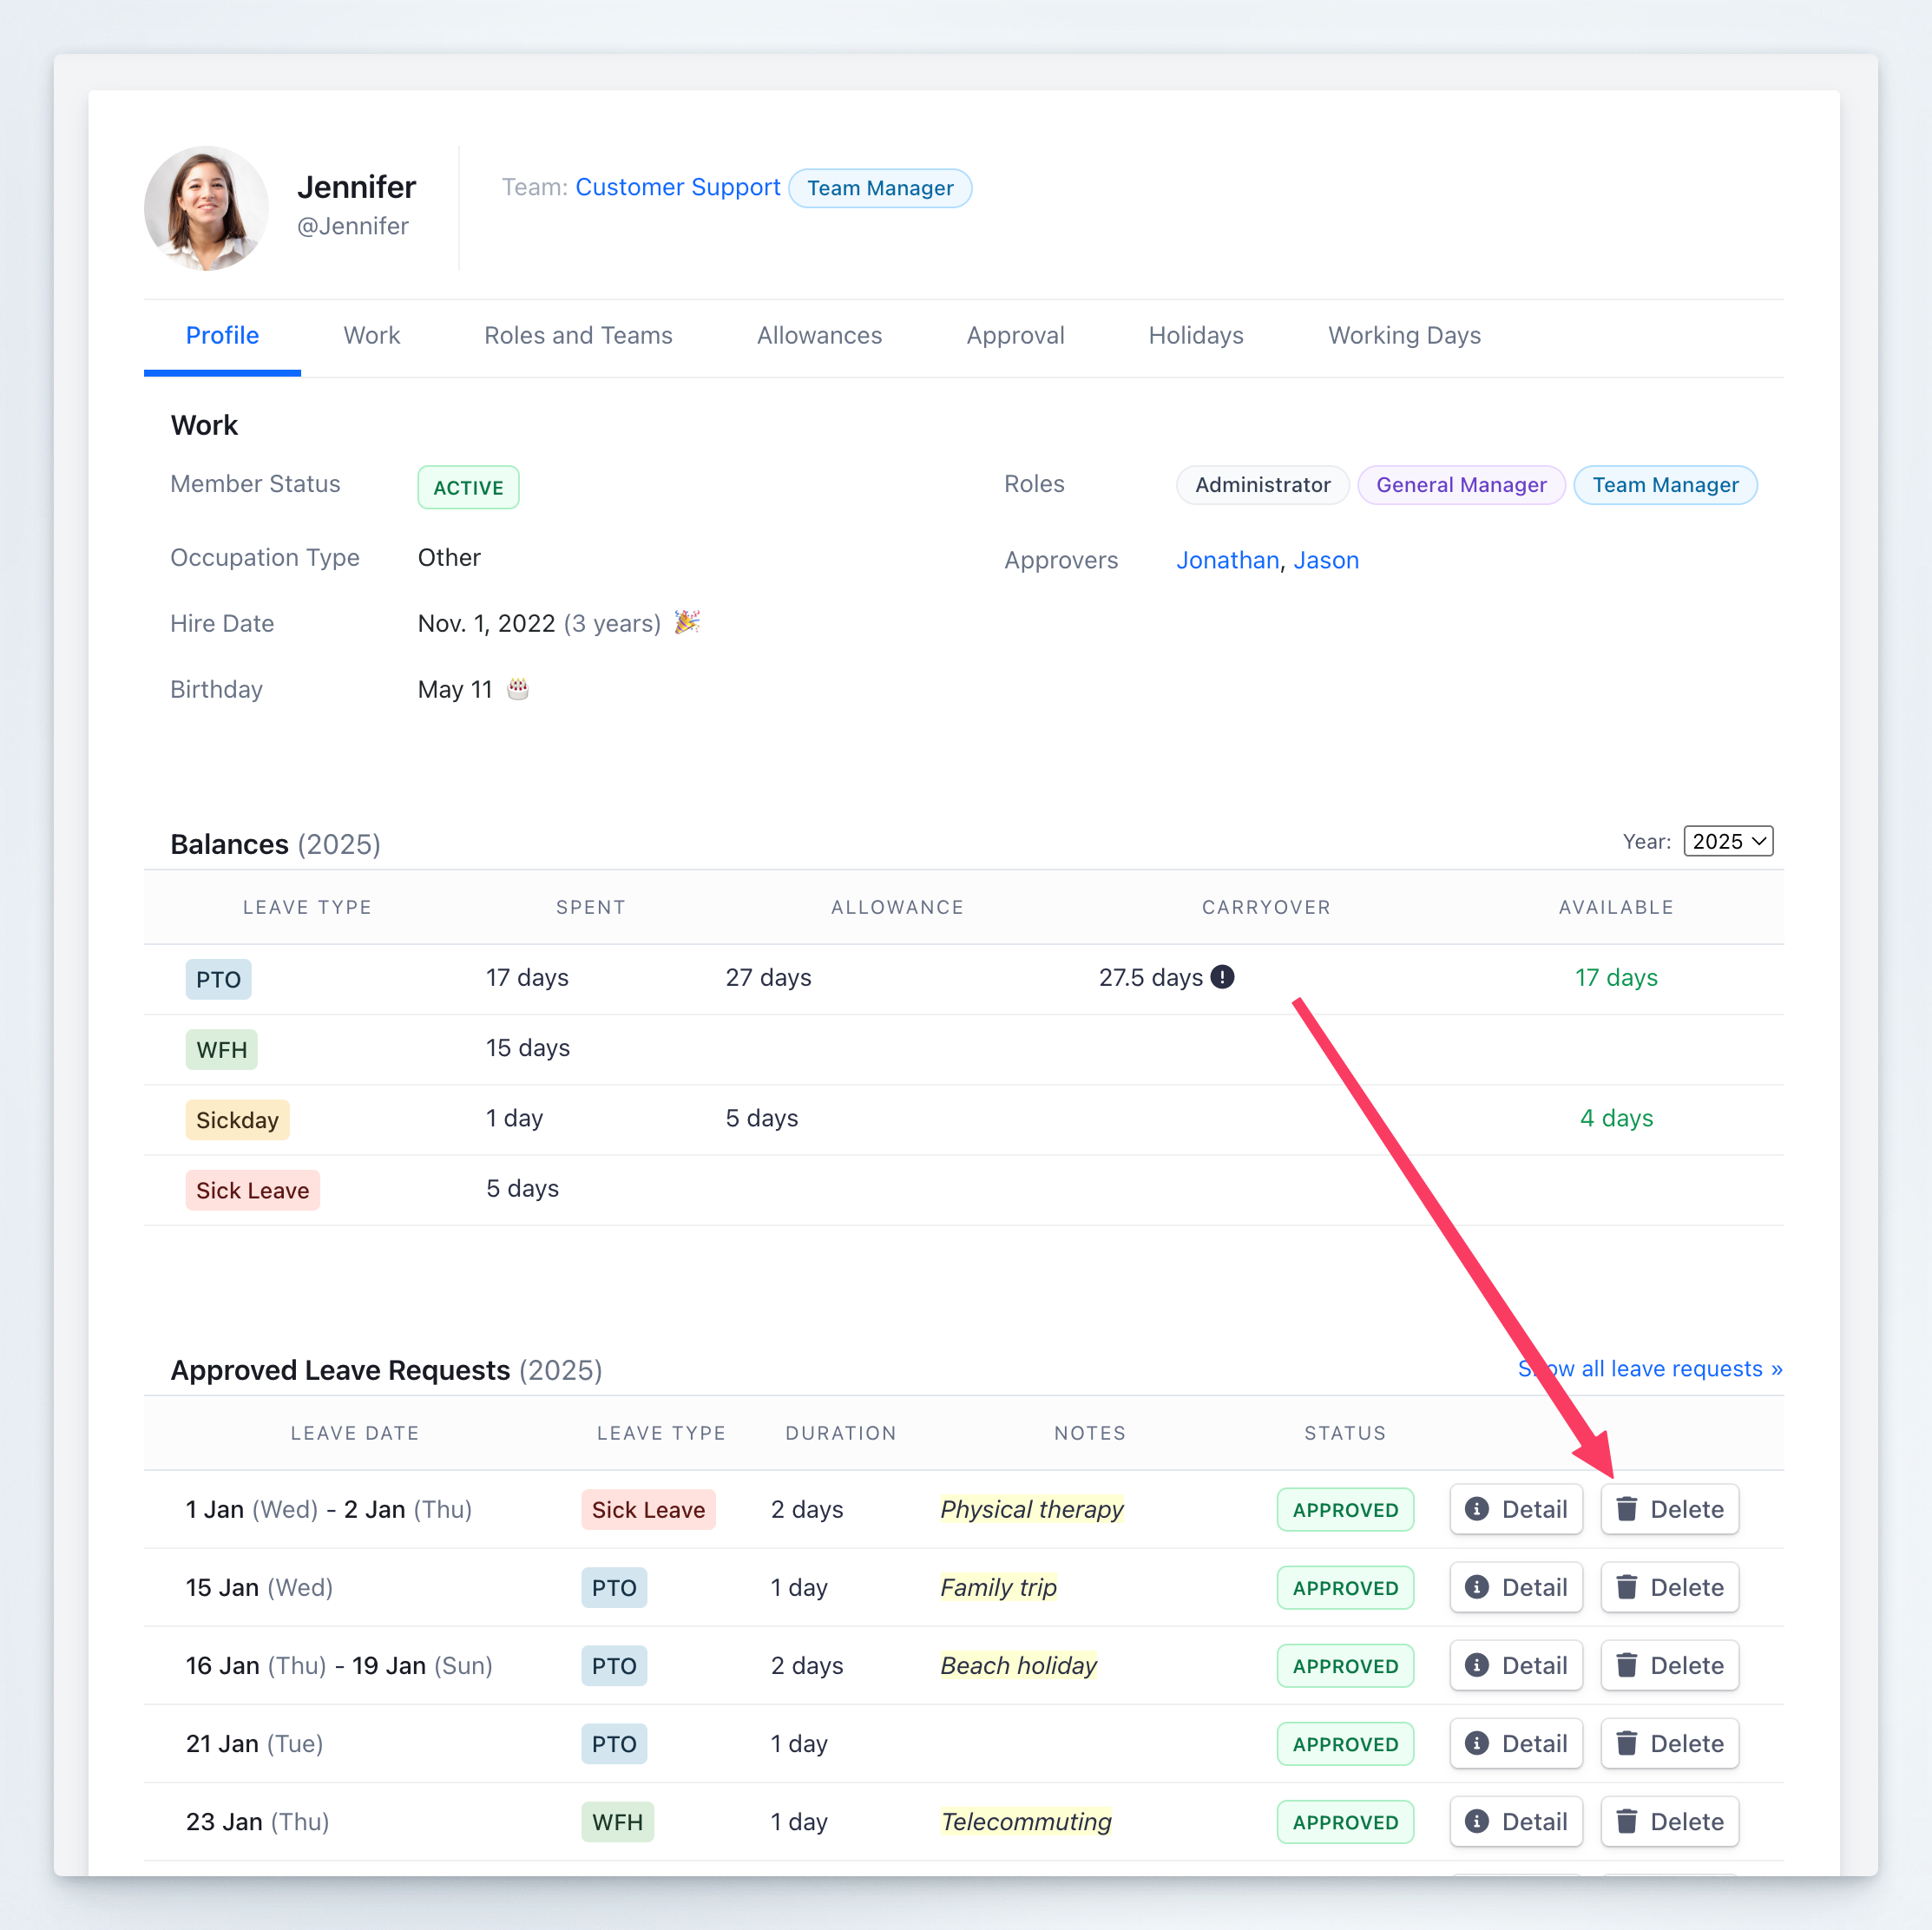
Task: Open the Year 2025 dropdown
Action: pyautogui.click(x=1728, y=841)
